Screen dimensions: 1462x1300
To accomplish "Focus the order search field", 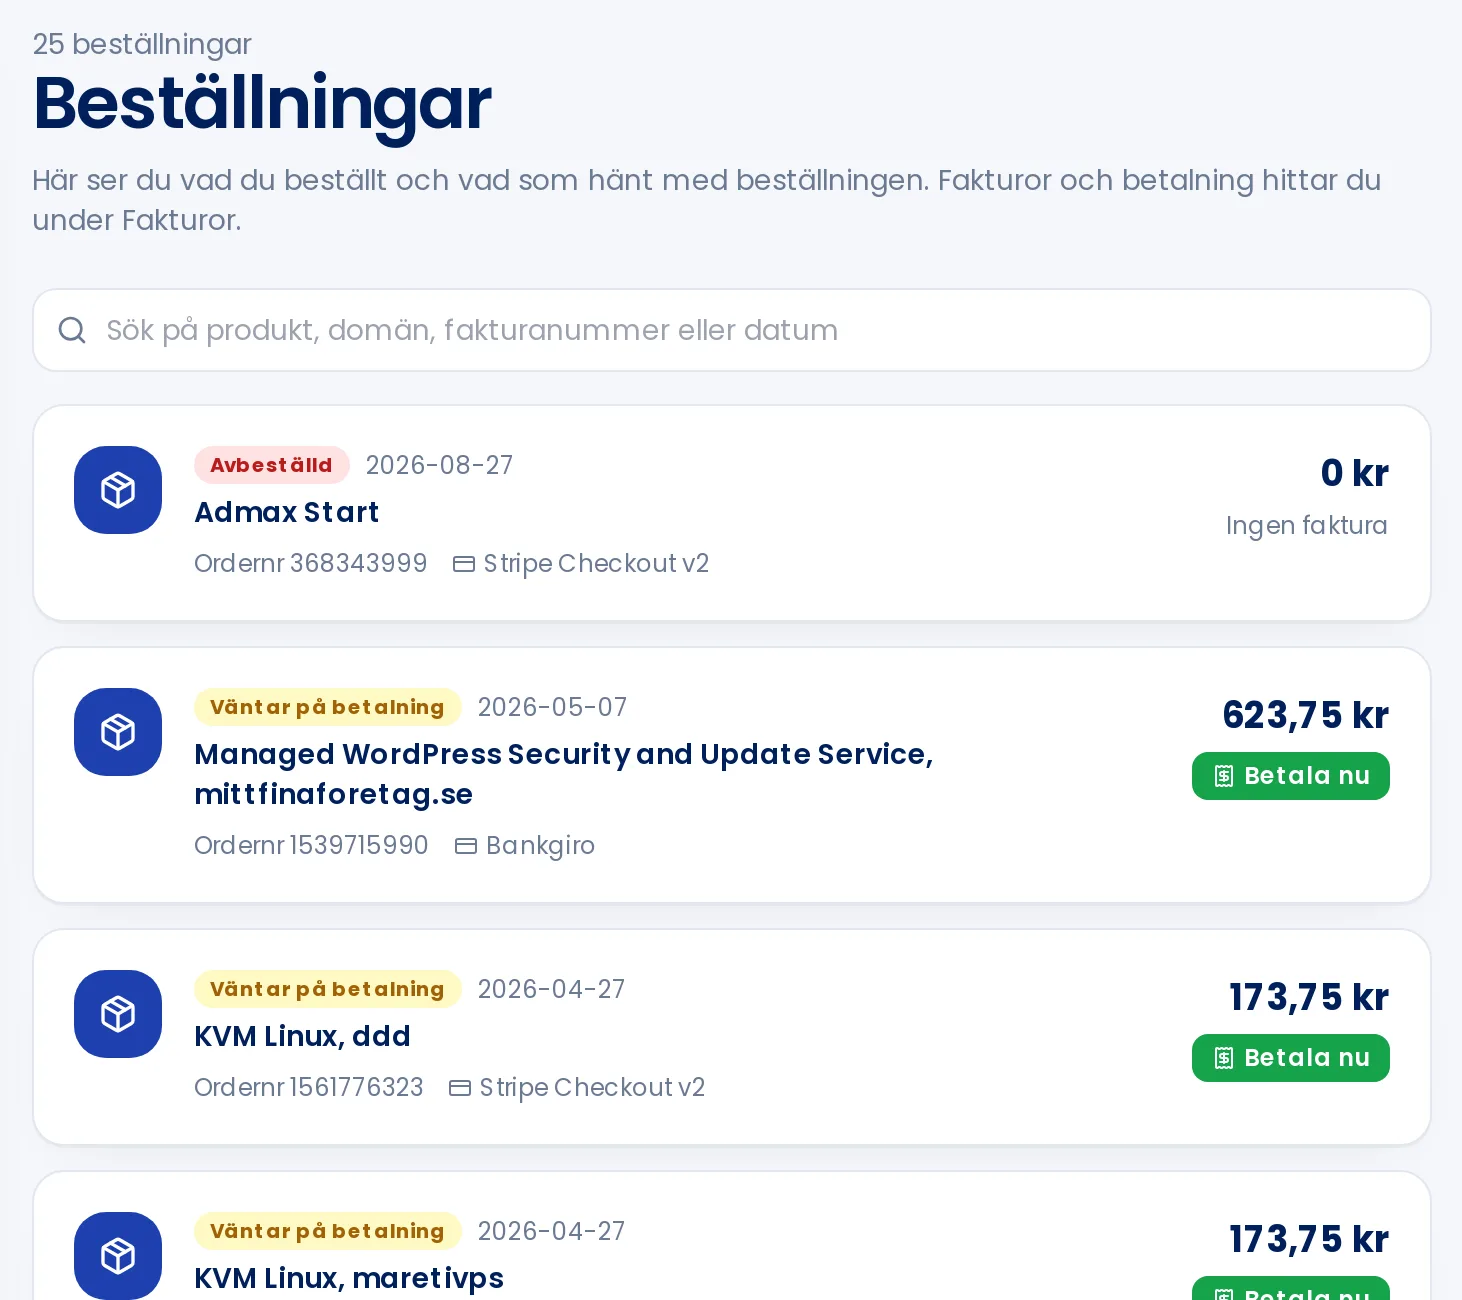I will click(732, 330).
